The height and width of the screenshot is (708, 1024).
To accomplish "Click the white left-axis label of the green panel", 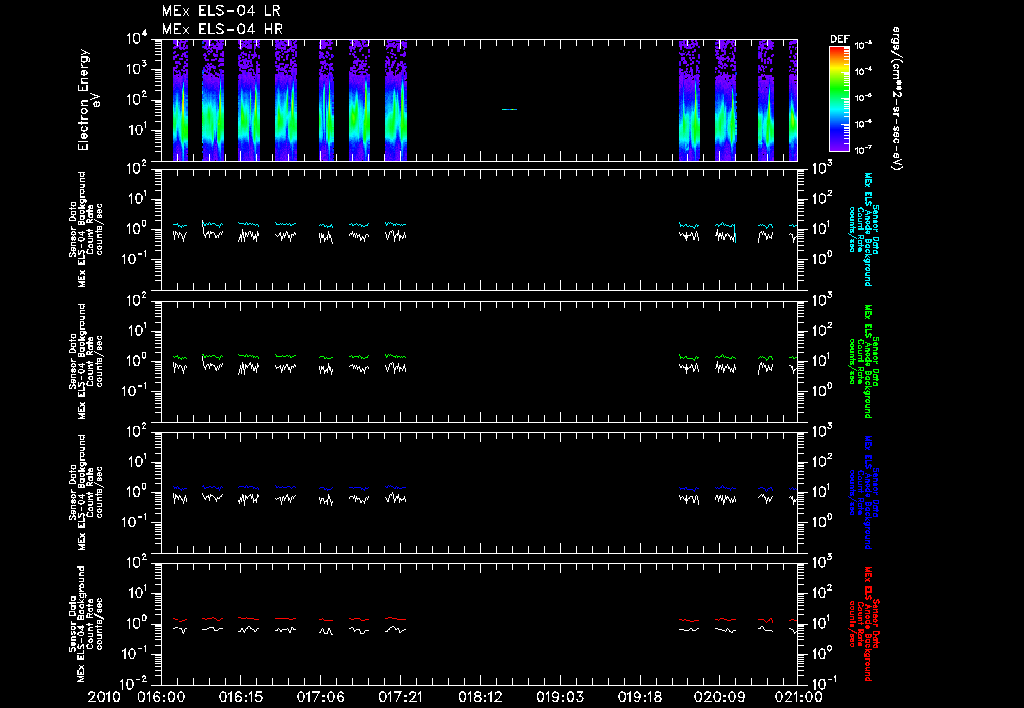I will click(x=86, y=361).
